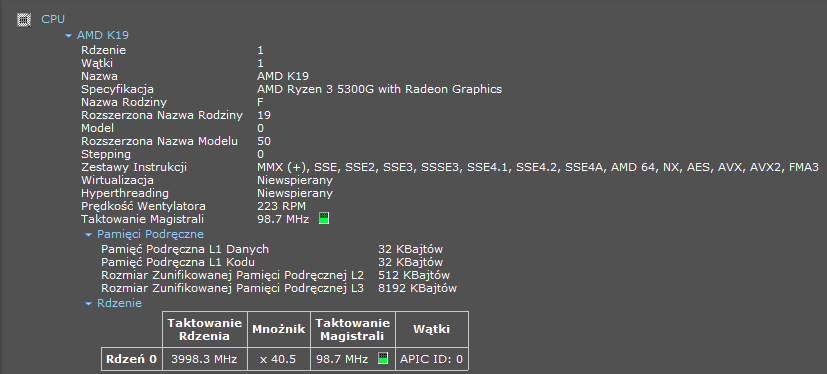Viewport: 827px width, 374px height.
Task: Click Rozszerzona Nazwa Rodziny value 19
Action: [x=264, y=115]
